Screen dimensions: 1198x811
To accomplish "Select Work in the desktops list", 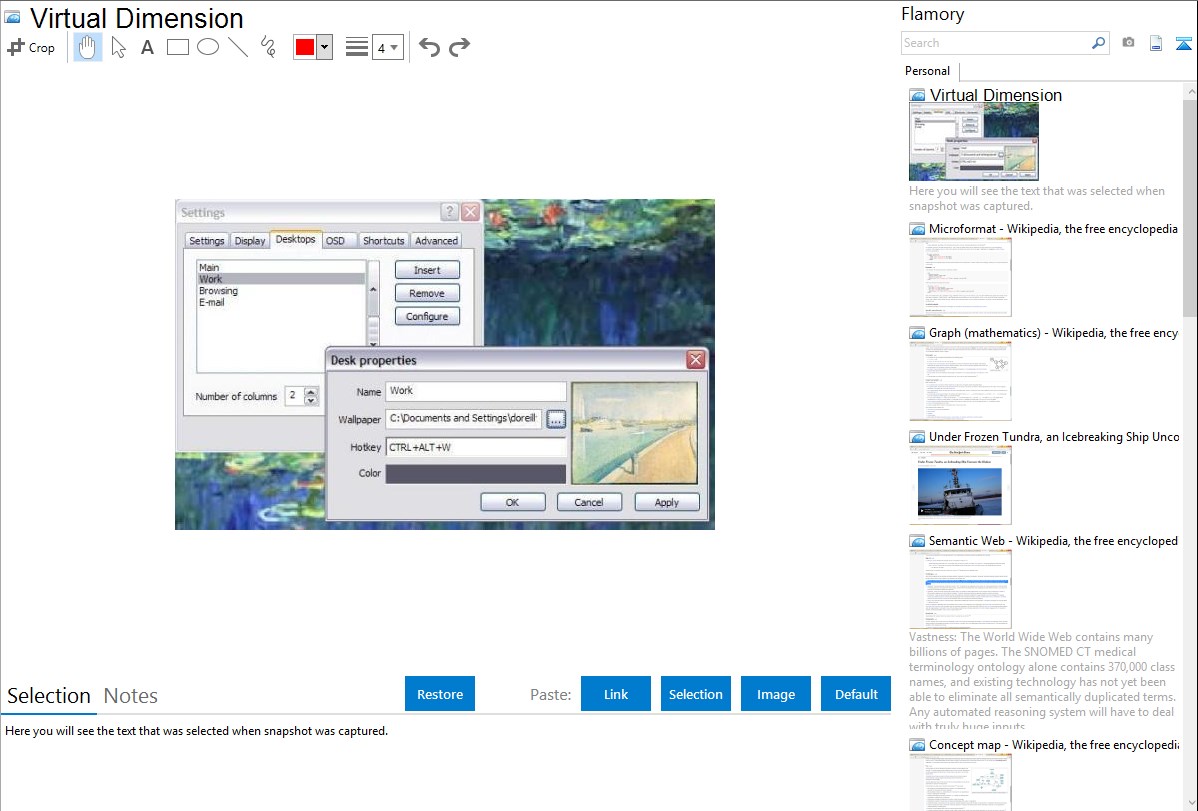I will click(280, 279).
